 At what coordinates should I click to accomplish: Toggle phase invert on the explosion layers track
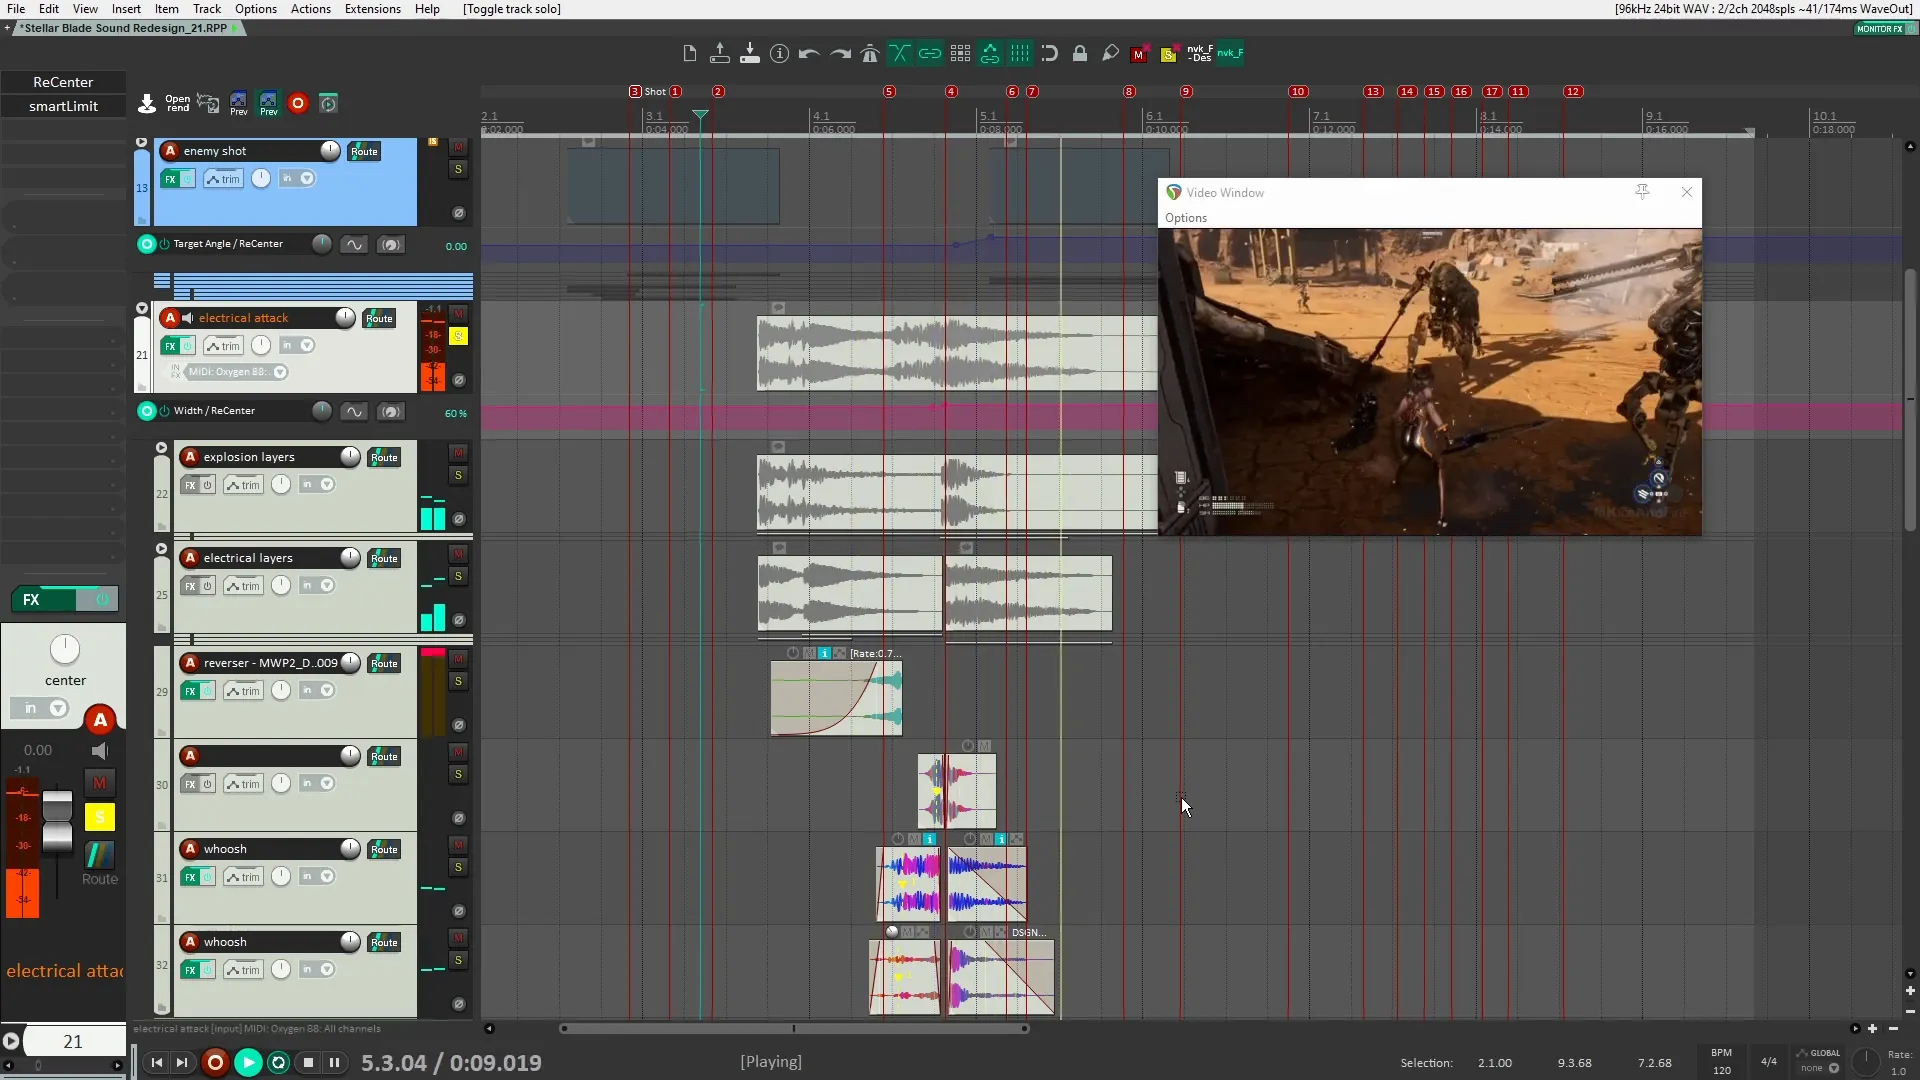[459, 519]
